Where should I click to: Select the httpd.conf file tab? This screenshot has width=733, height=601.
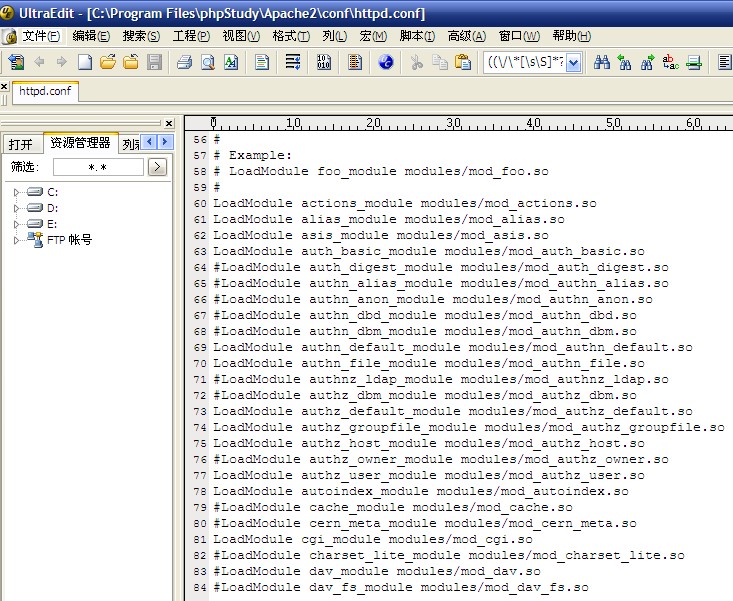pyautogui.click(x=45, y=91)
